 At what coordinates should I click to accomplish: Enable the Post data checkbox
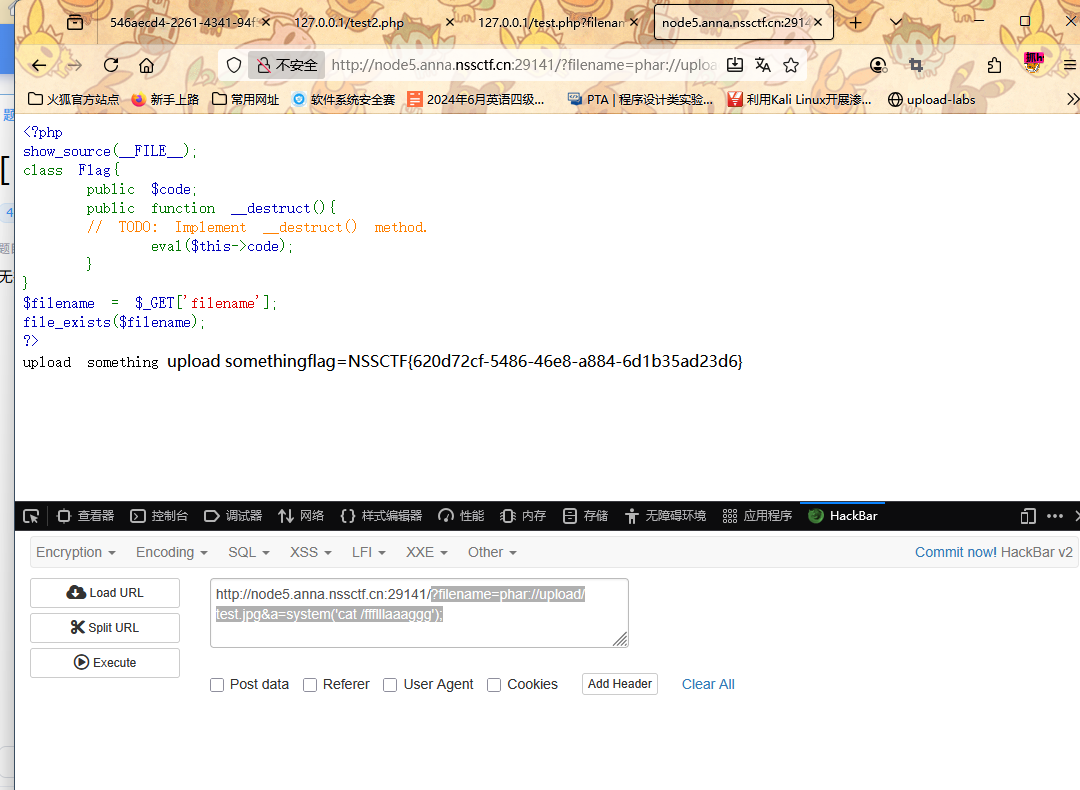[217, 685]
